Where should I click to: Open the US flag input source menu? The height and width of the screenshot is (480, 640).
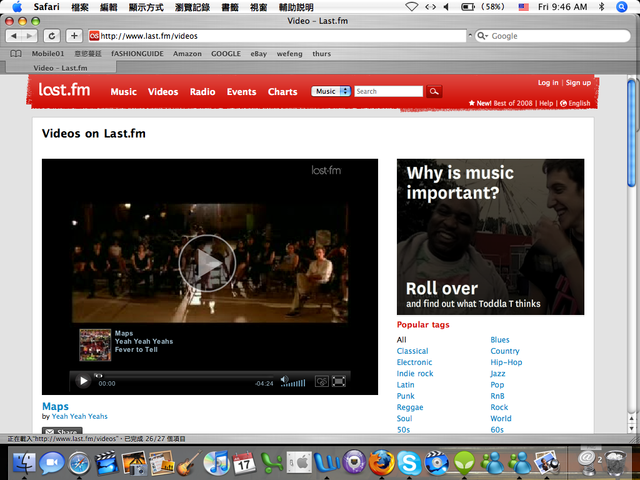click(x=523, y=7)
